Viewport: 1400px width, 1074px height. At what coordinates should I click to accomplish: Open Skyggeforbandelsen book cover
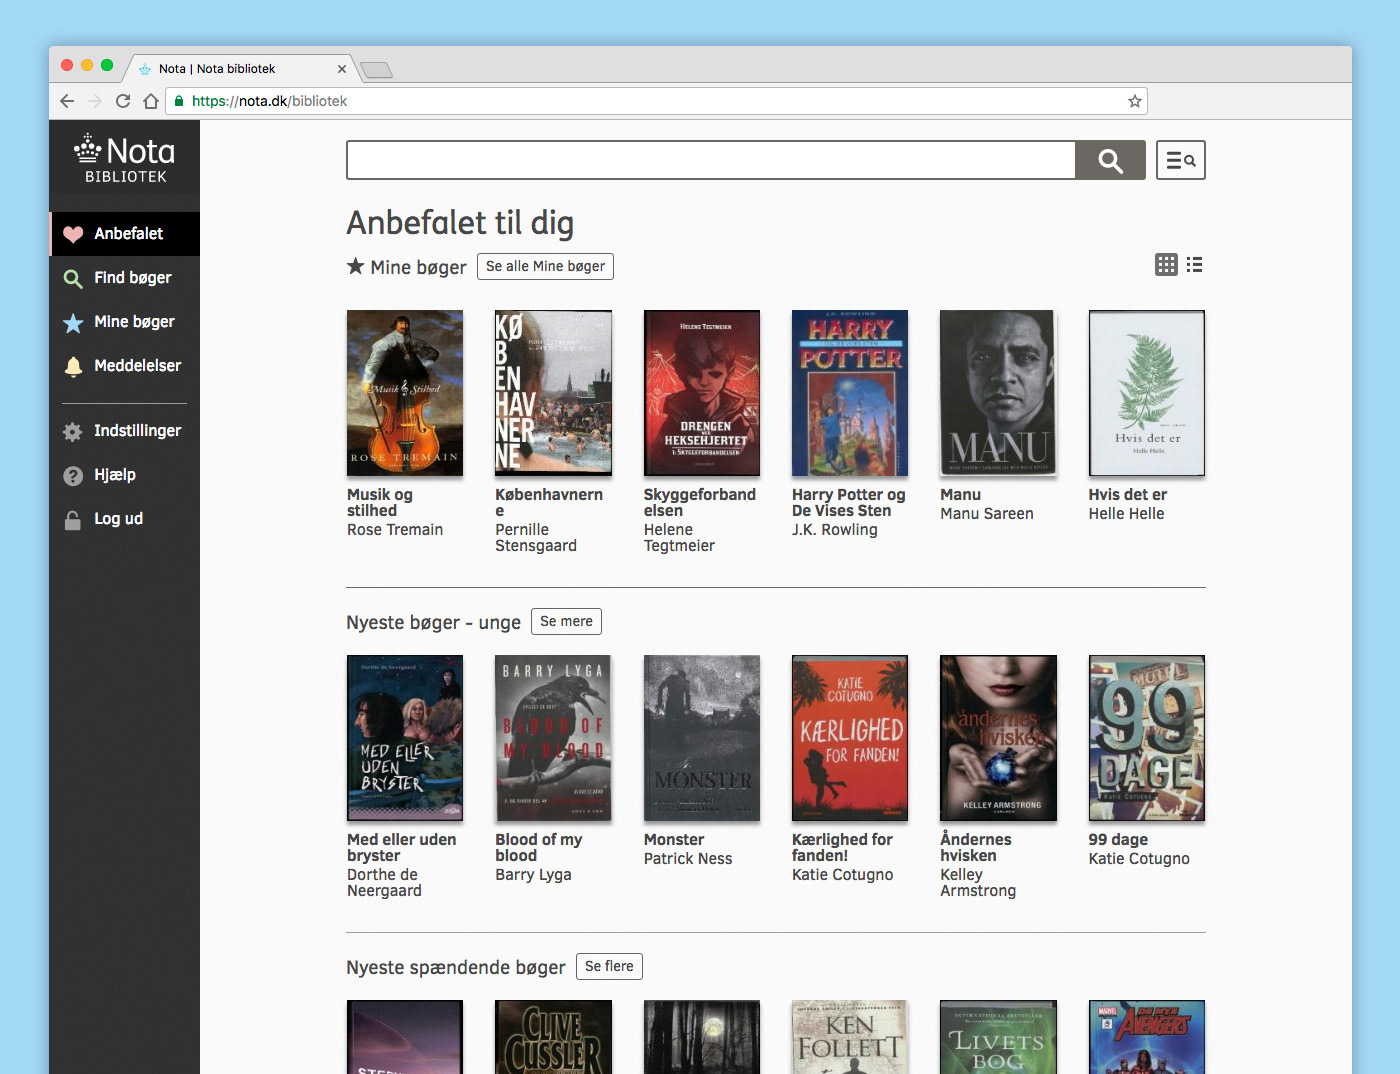click(702, 393)
